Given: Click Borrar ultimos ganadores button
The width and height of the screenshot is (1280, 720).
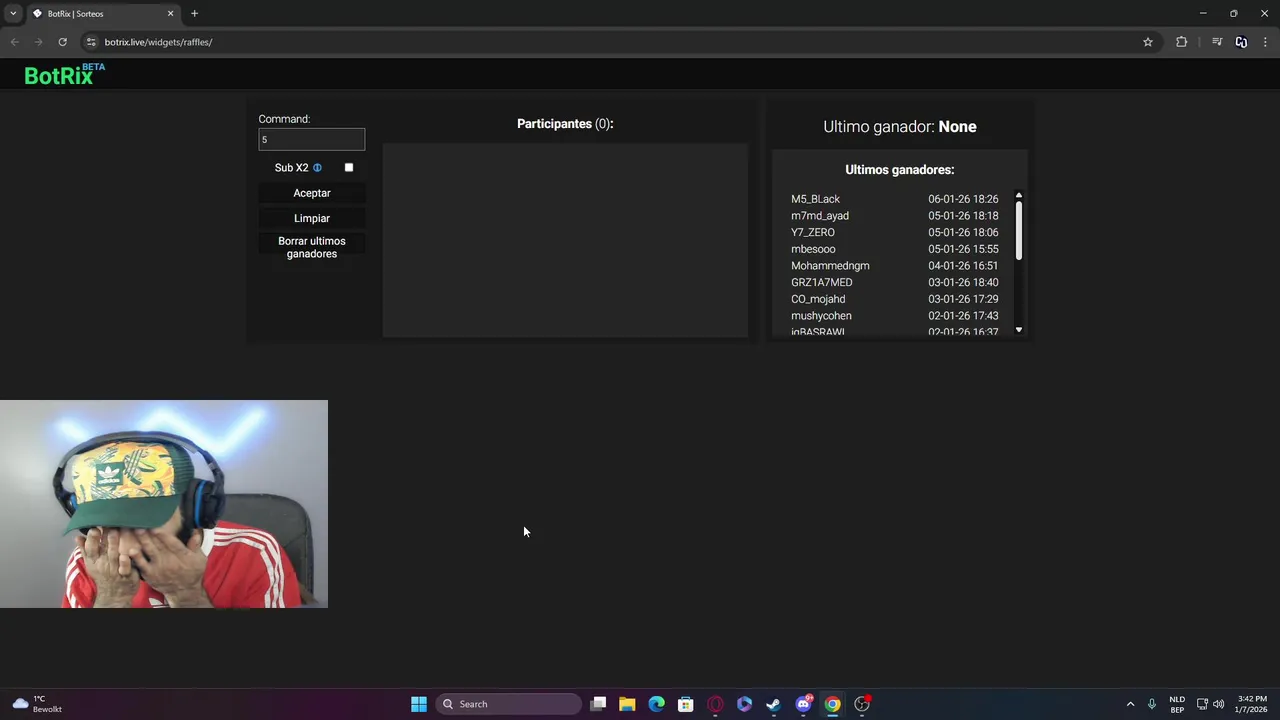Looking at the screenshot, I should click(312, 247).
